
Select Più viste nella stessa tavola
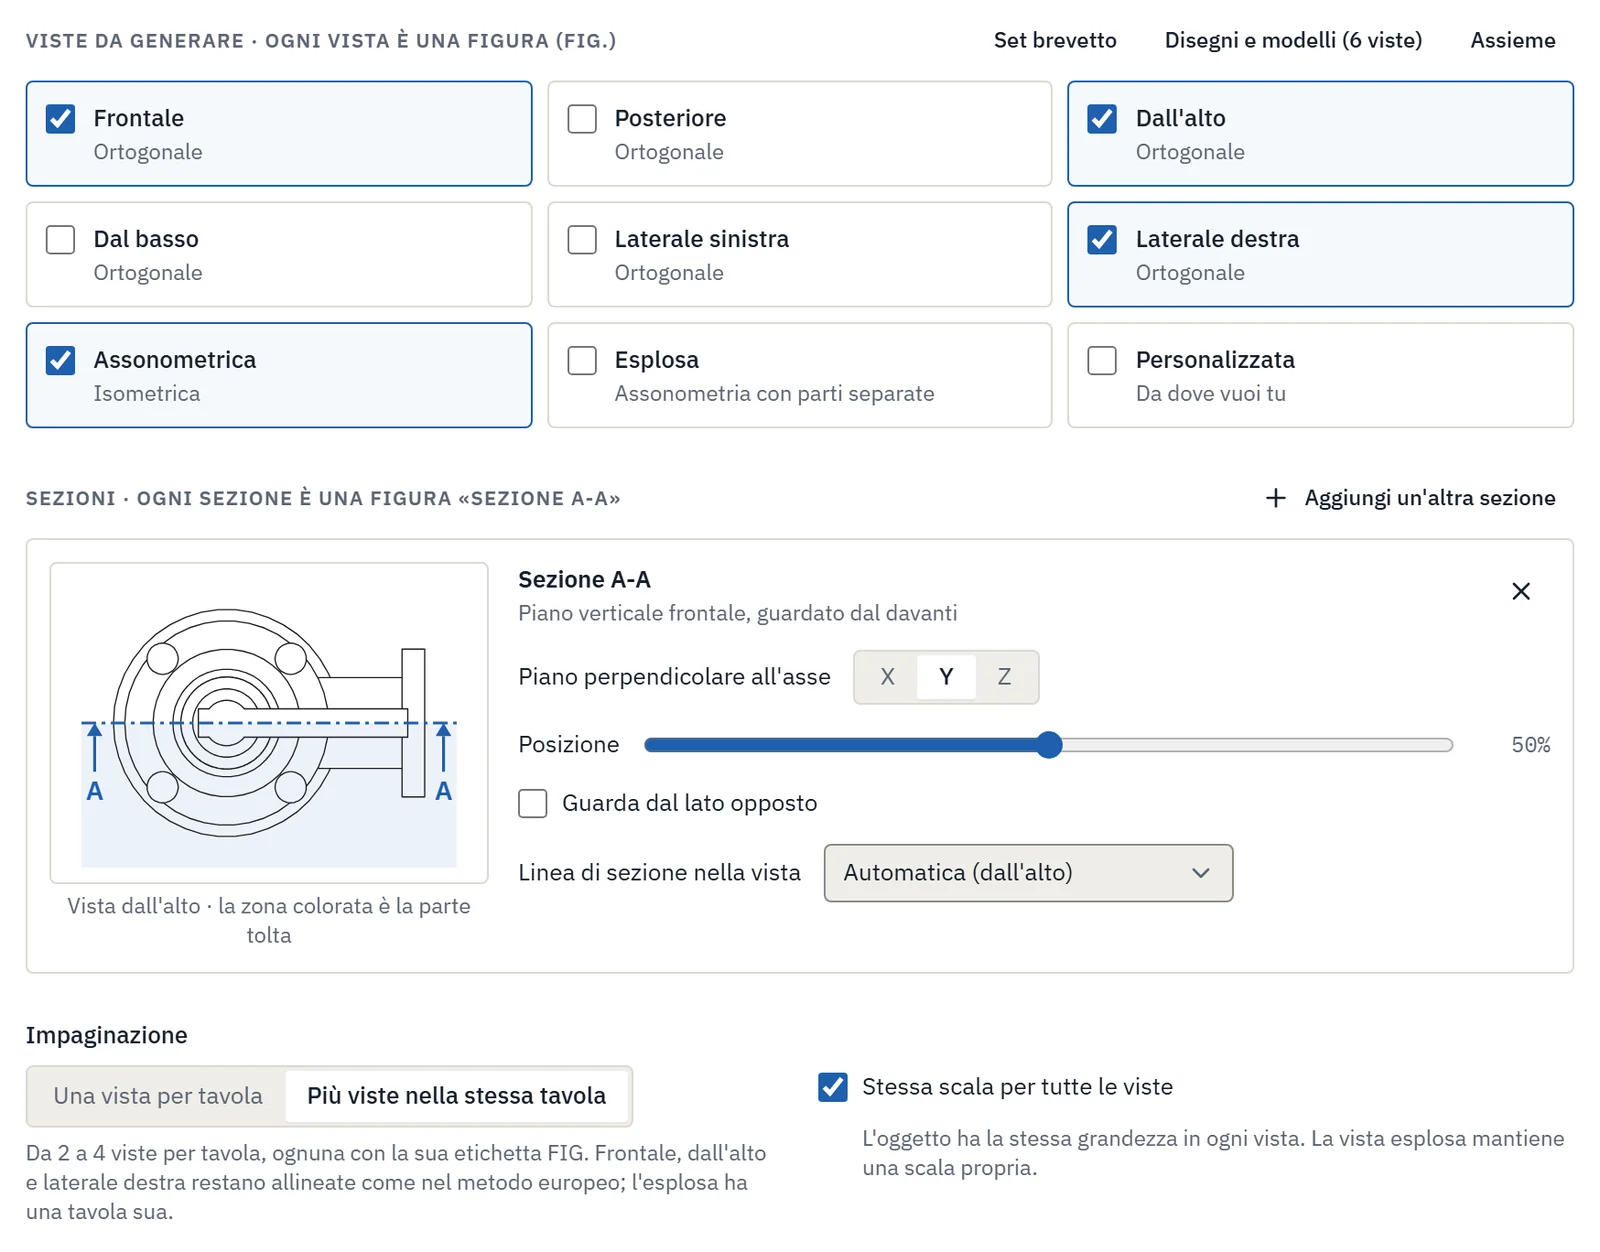point(457,1096)
